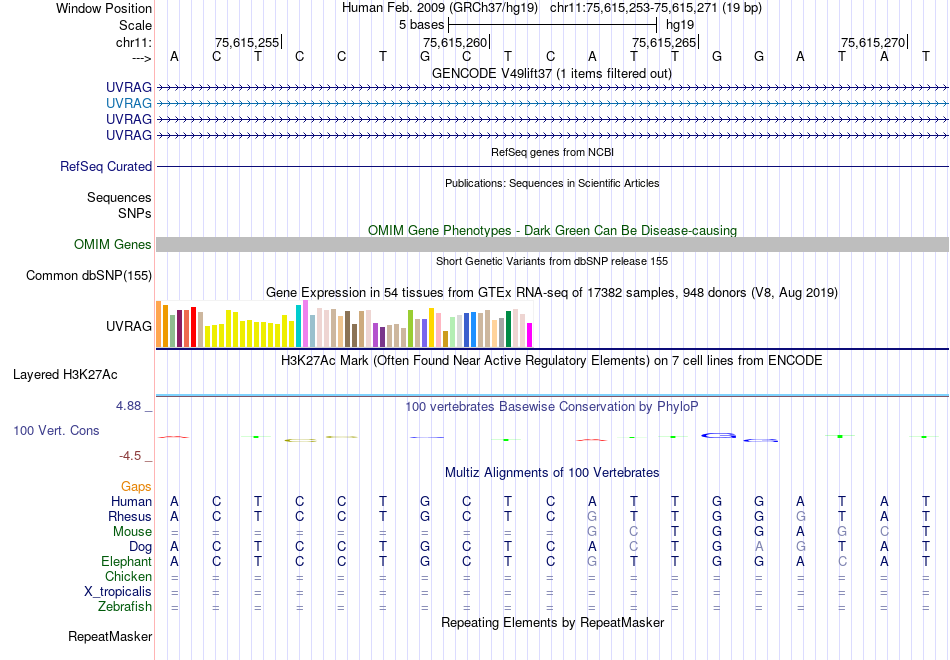Open the GENCODE V49lift37 track title
This screenshot has height=660, width=950.
click(x=552, y=73)
